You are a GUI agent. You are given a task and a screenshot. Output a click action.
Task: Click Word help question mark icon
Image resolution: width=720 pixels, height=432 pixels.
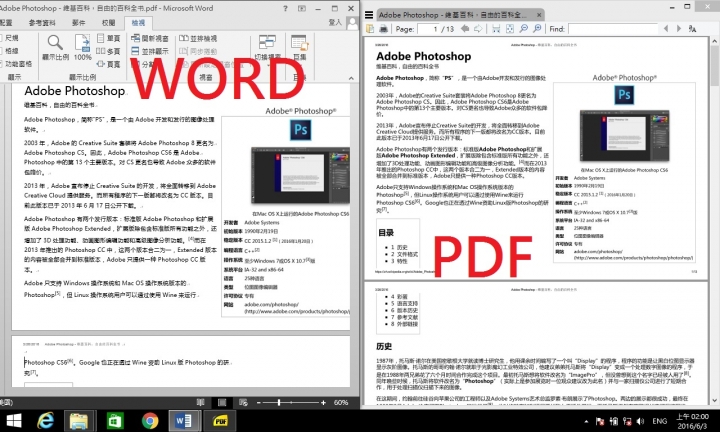coord(285,8)
